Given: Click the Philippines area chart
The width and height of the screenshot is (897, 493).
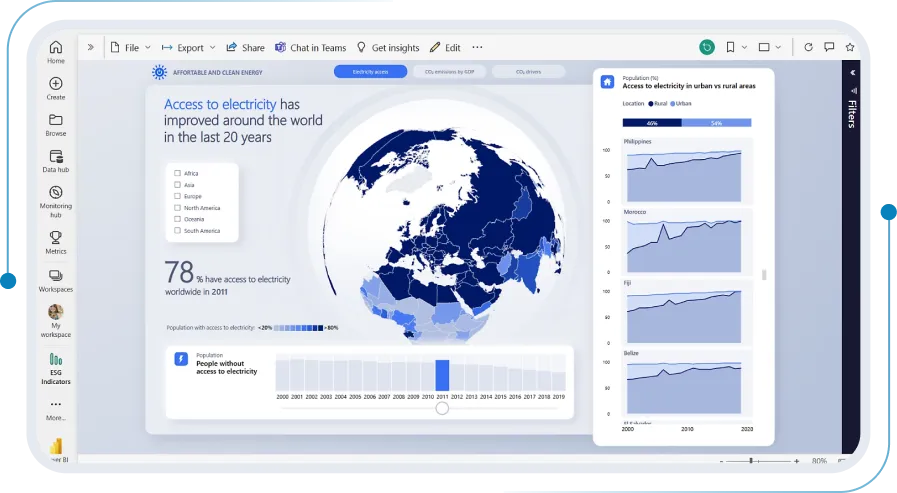Looking at the screenshot, I should [684, 176].
